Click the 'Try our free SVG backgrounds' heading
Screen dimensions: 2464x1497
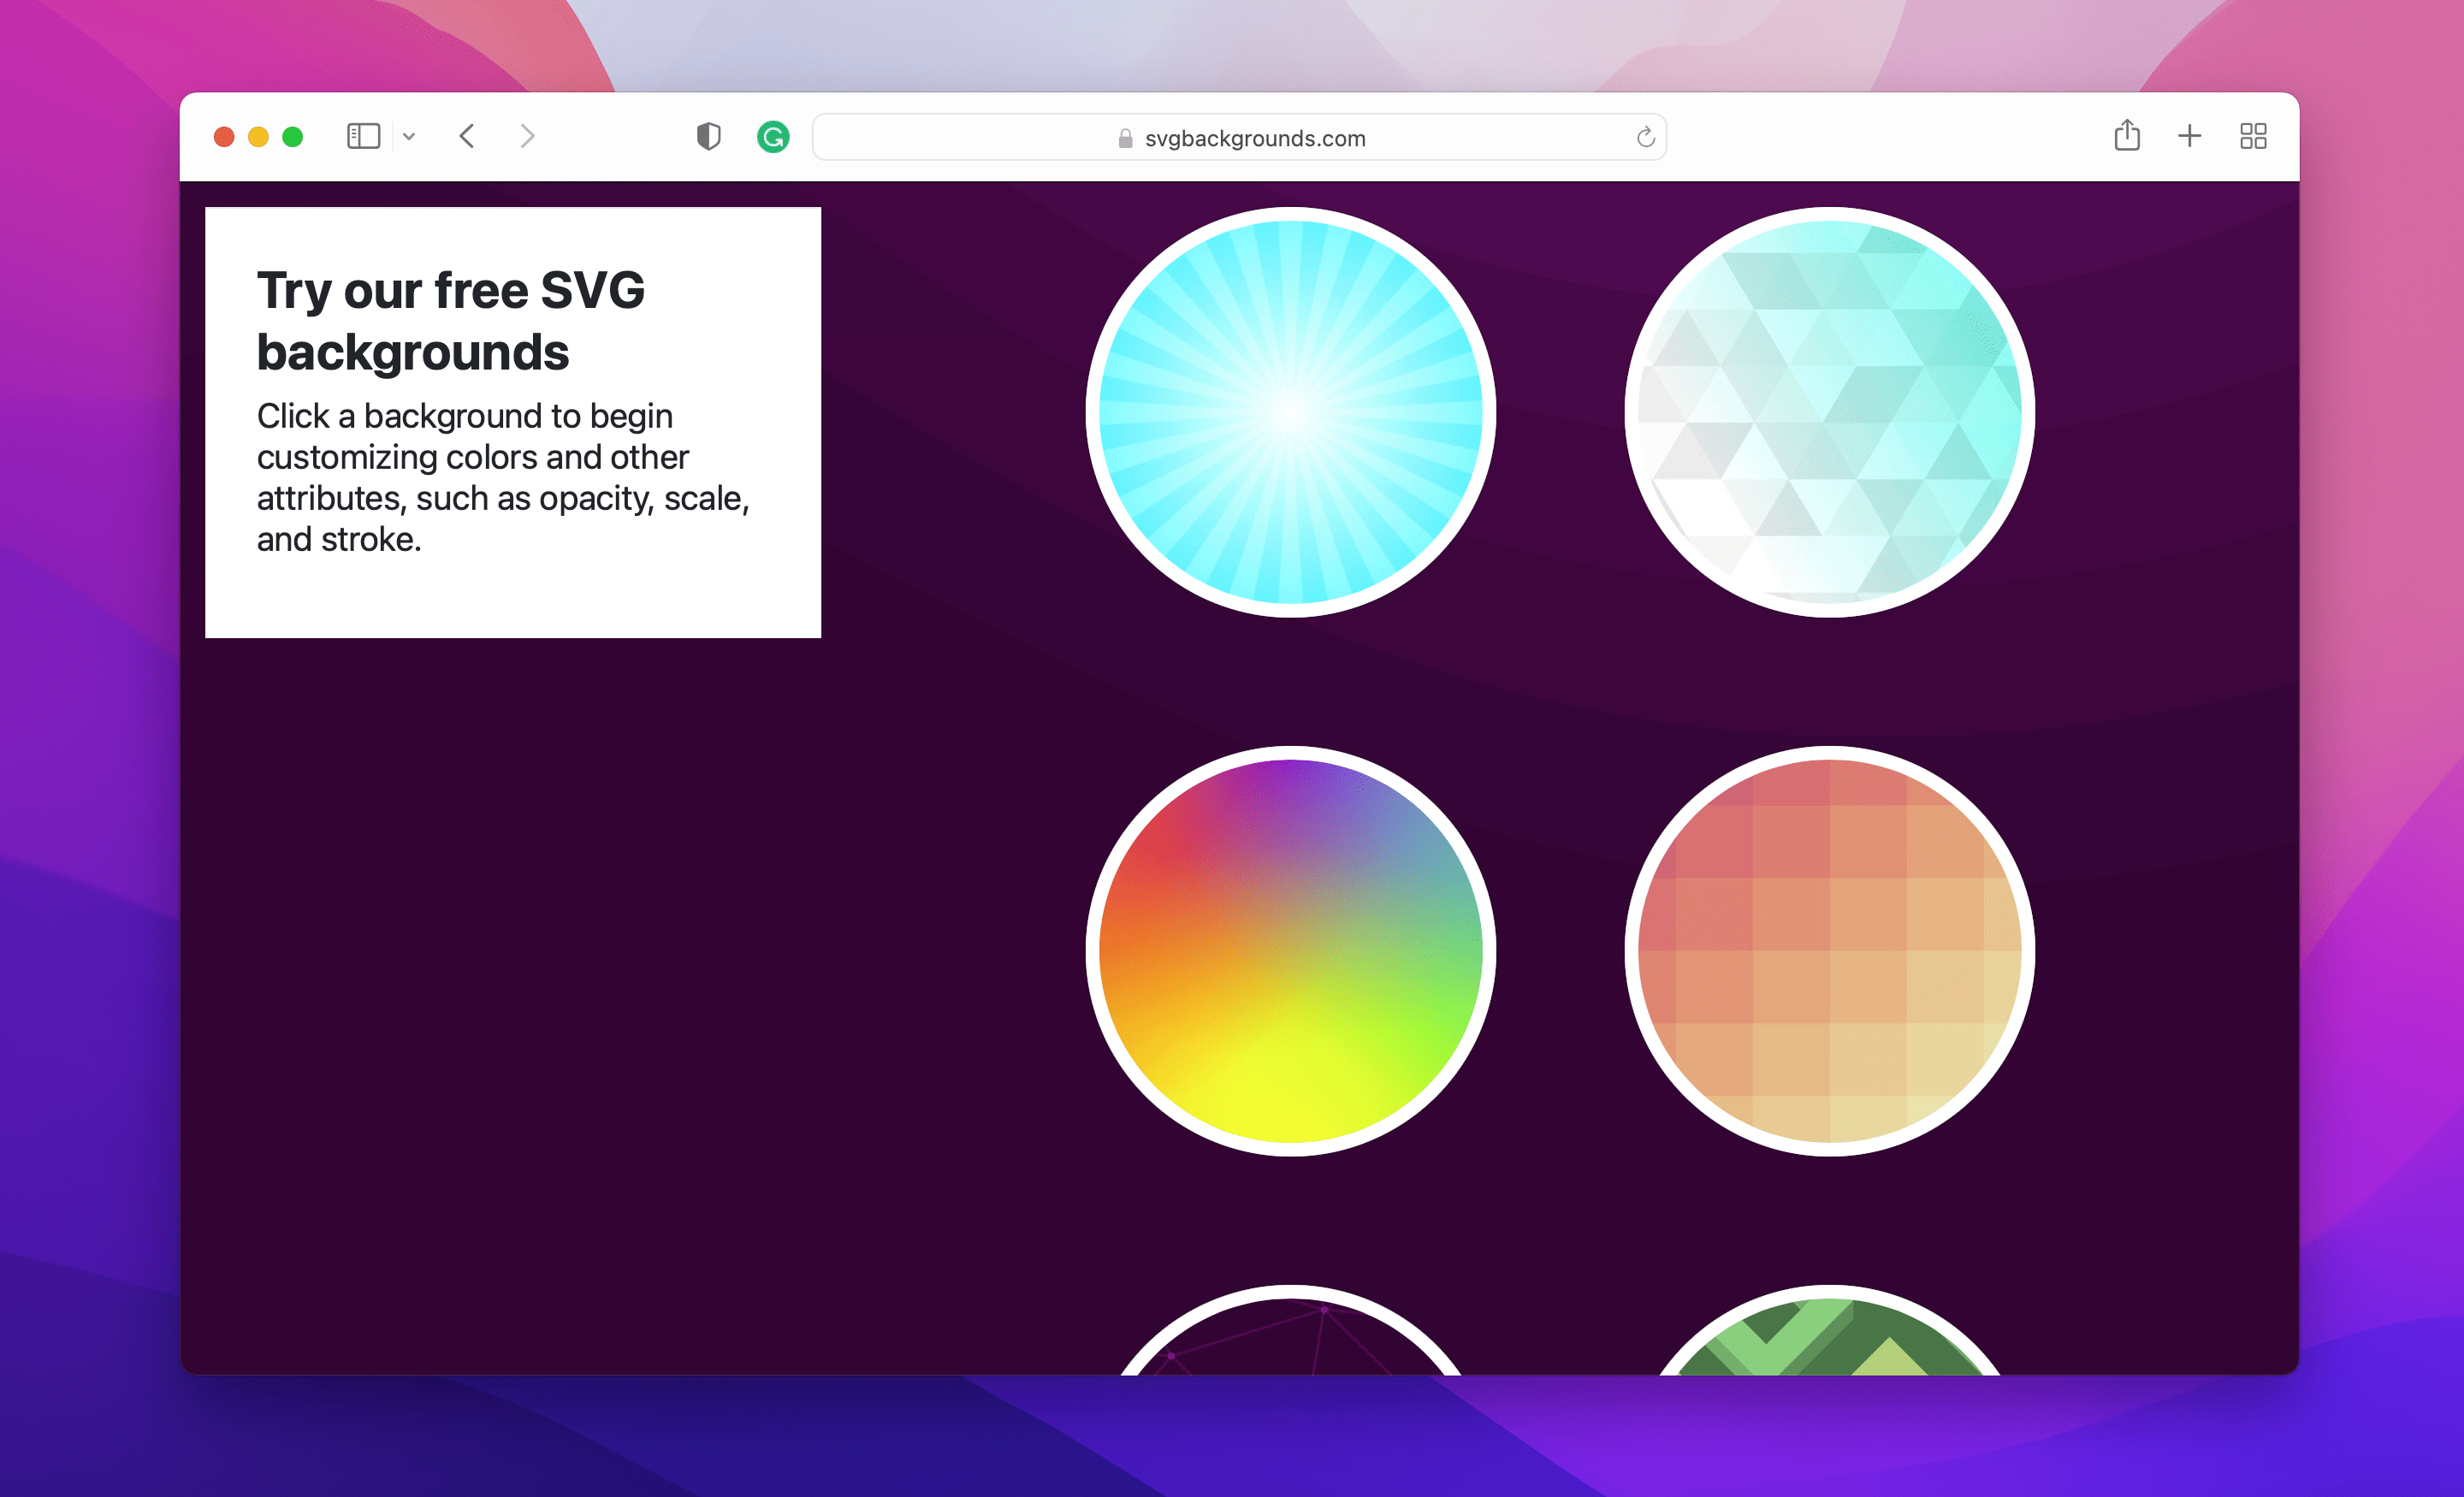point(451,321)
